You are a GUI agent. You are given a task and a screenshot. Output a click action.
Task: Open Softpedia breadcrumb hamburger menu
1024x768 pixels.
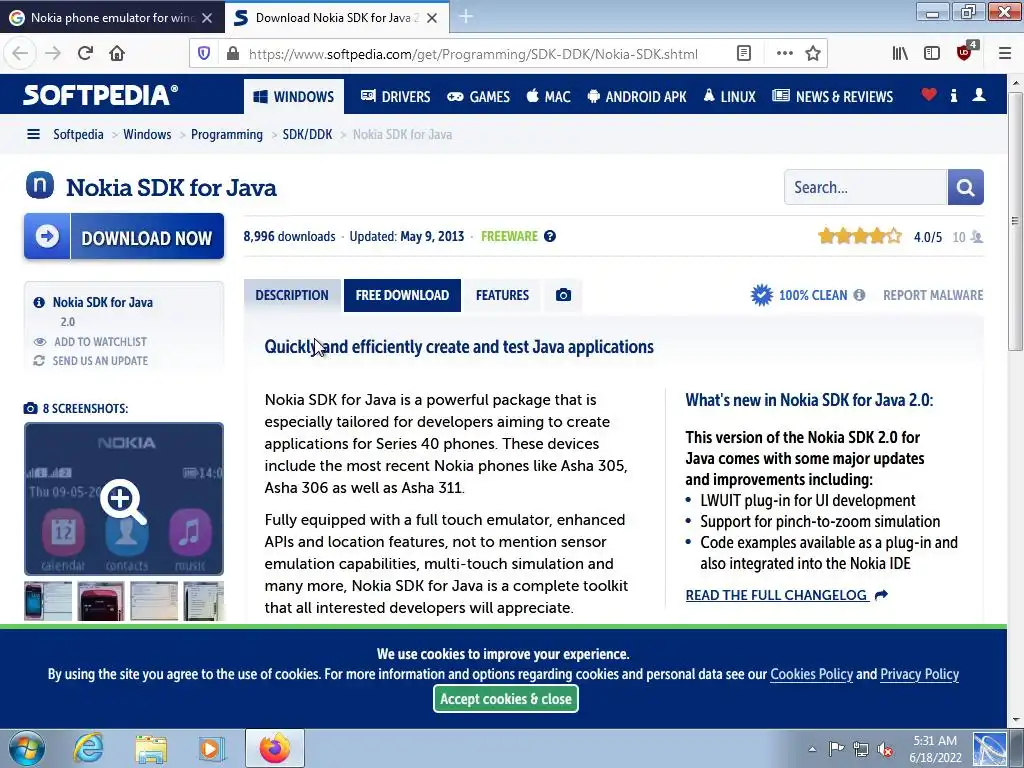click(33, 135)
